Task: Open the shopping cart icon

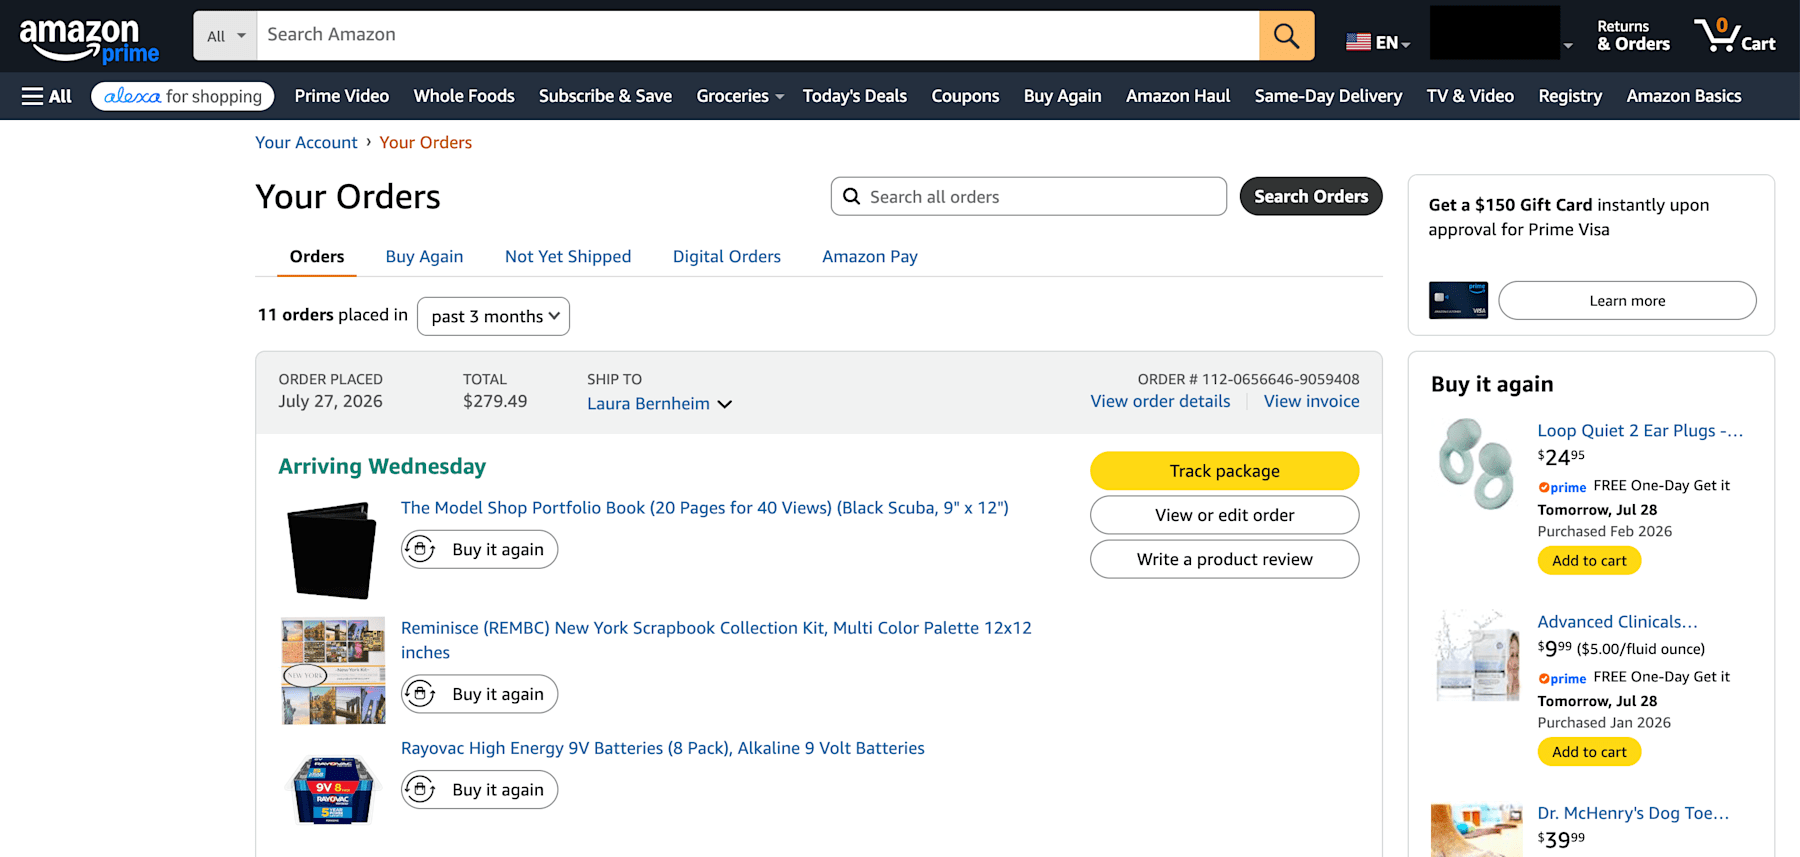Action: (1735, 36)
